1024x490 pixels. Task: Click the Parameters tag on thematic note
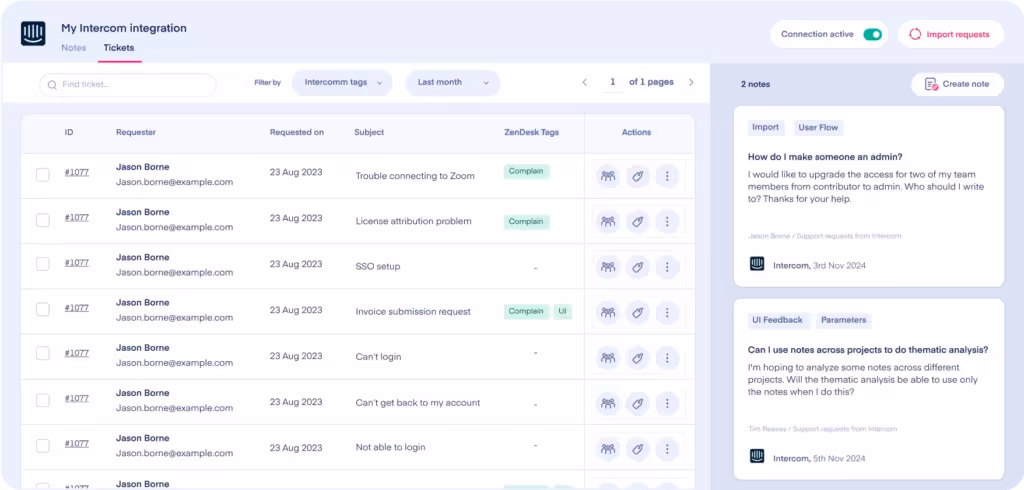point(844,320)
